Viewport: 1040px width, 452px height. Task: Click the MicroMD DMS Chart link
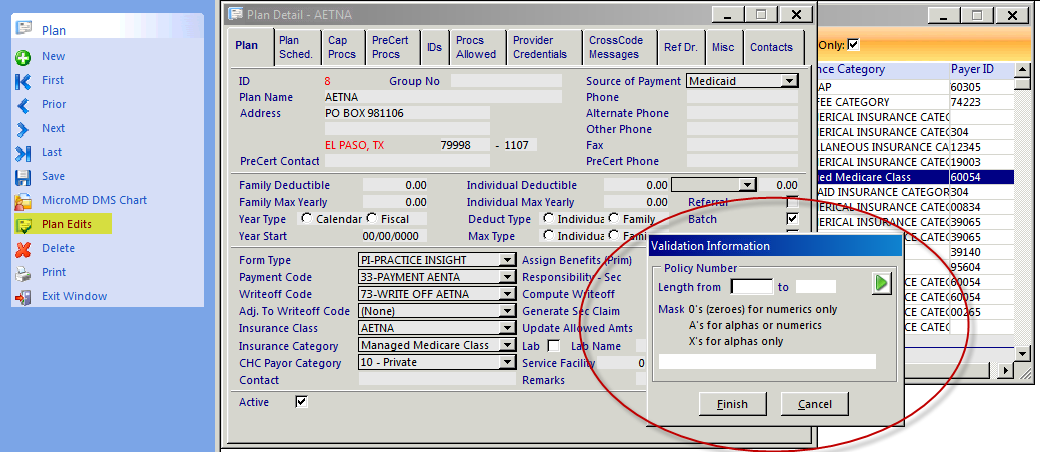(x=95, y=200)
